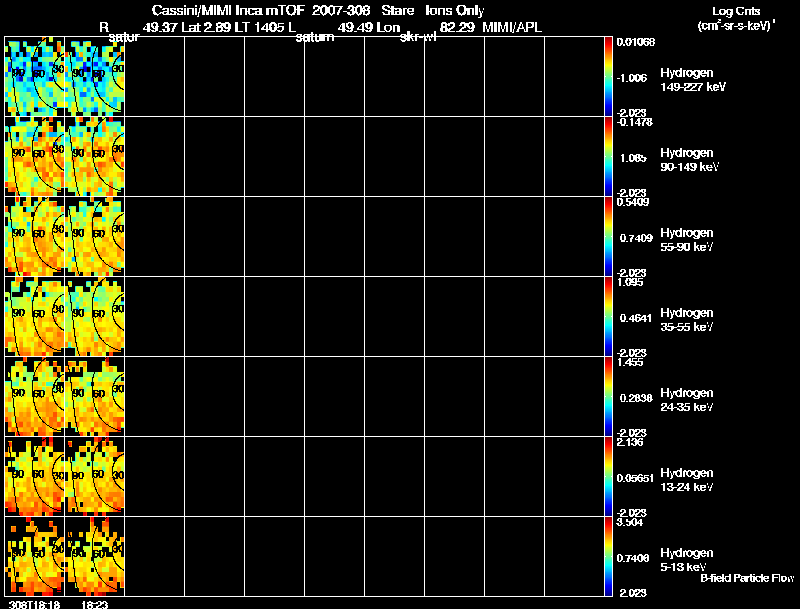Click the 18:18 panel for Hydrogen 35-55 keV
Screen dimensions: 800x609
pyautogui.click(x=35, y=317)
